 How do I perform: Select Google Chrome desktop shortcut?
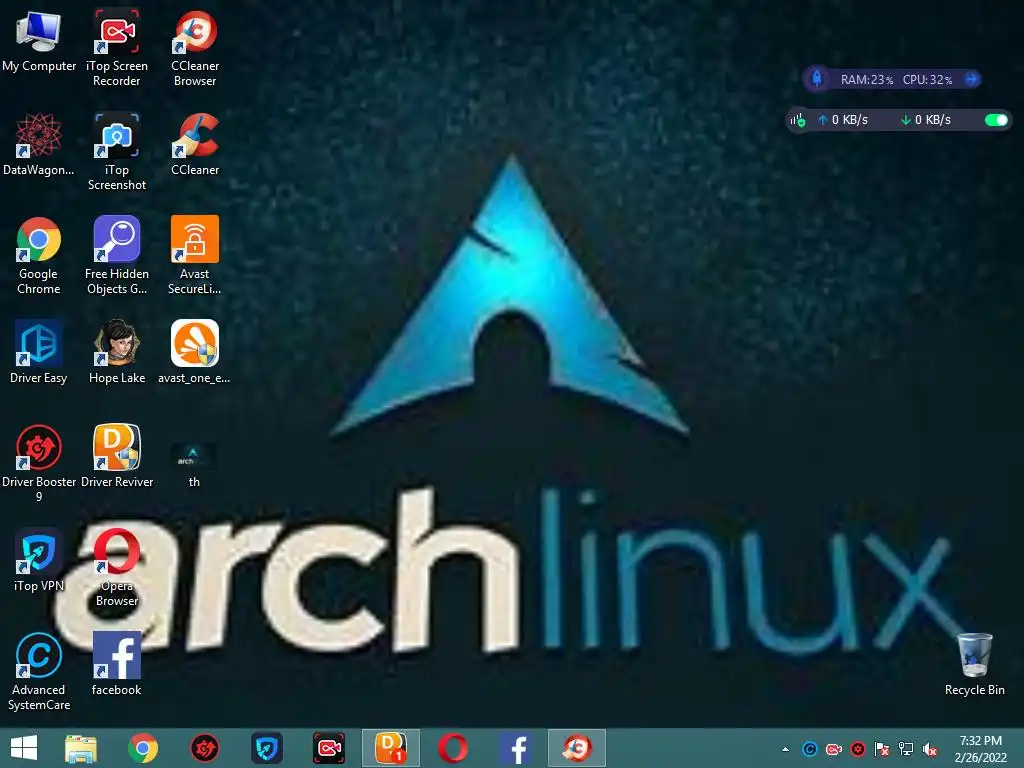coord(39,255)
